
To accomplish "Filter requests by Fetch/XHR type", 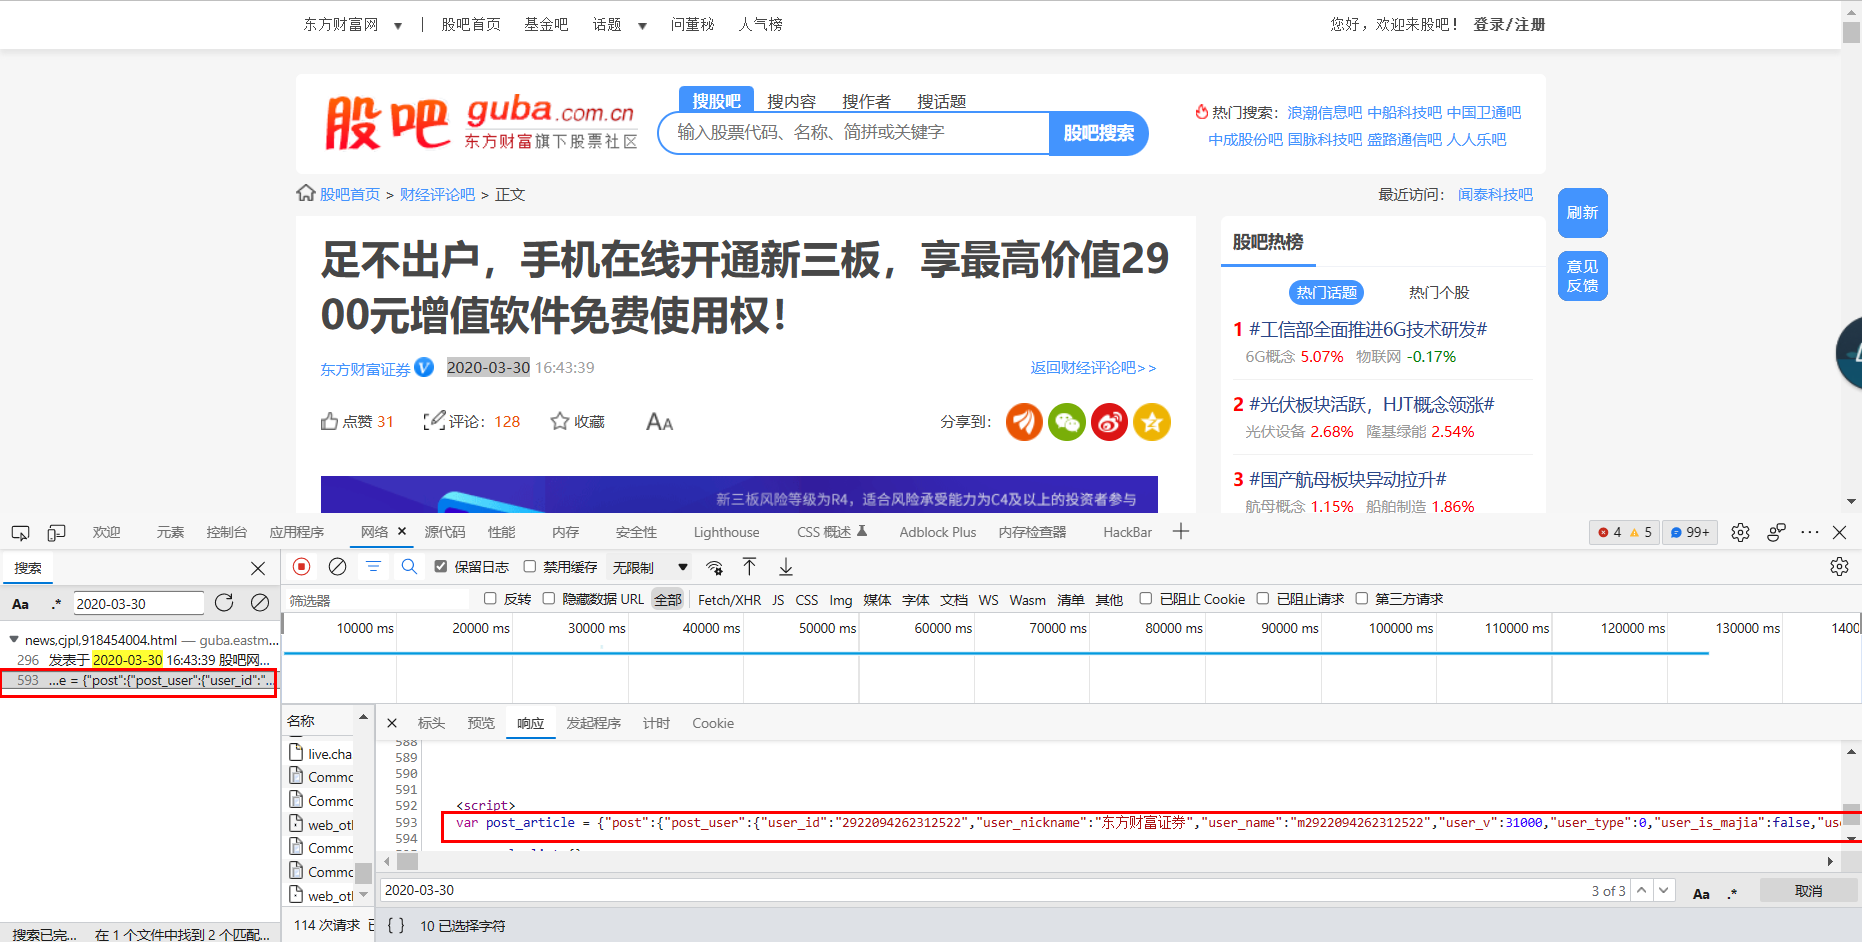I will coord(729,600).
